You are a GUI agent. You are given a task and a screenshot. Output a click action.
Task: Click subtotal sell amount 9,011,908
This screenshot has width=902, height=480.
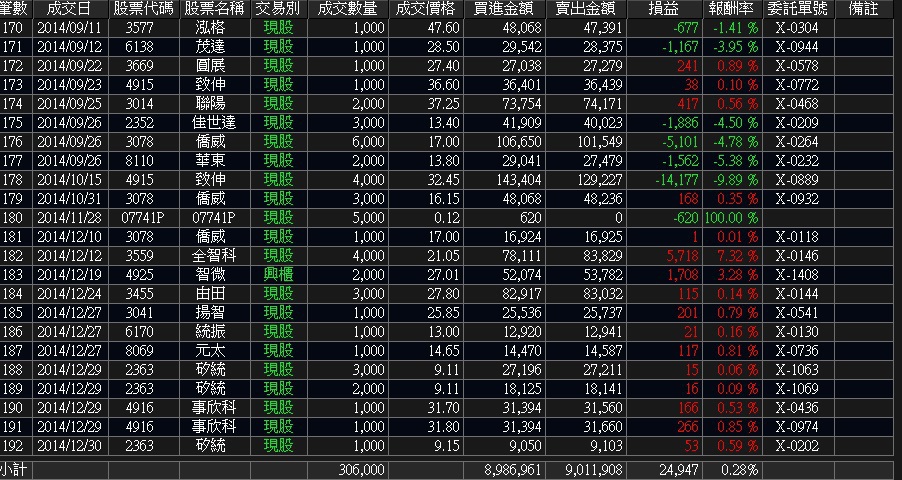pyautogui.click(x=593, y=470)
